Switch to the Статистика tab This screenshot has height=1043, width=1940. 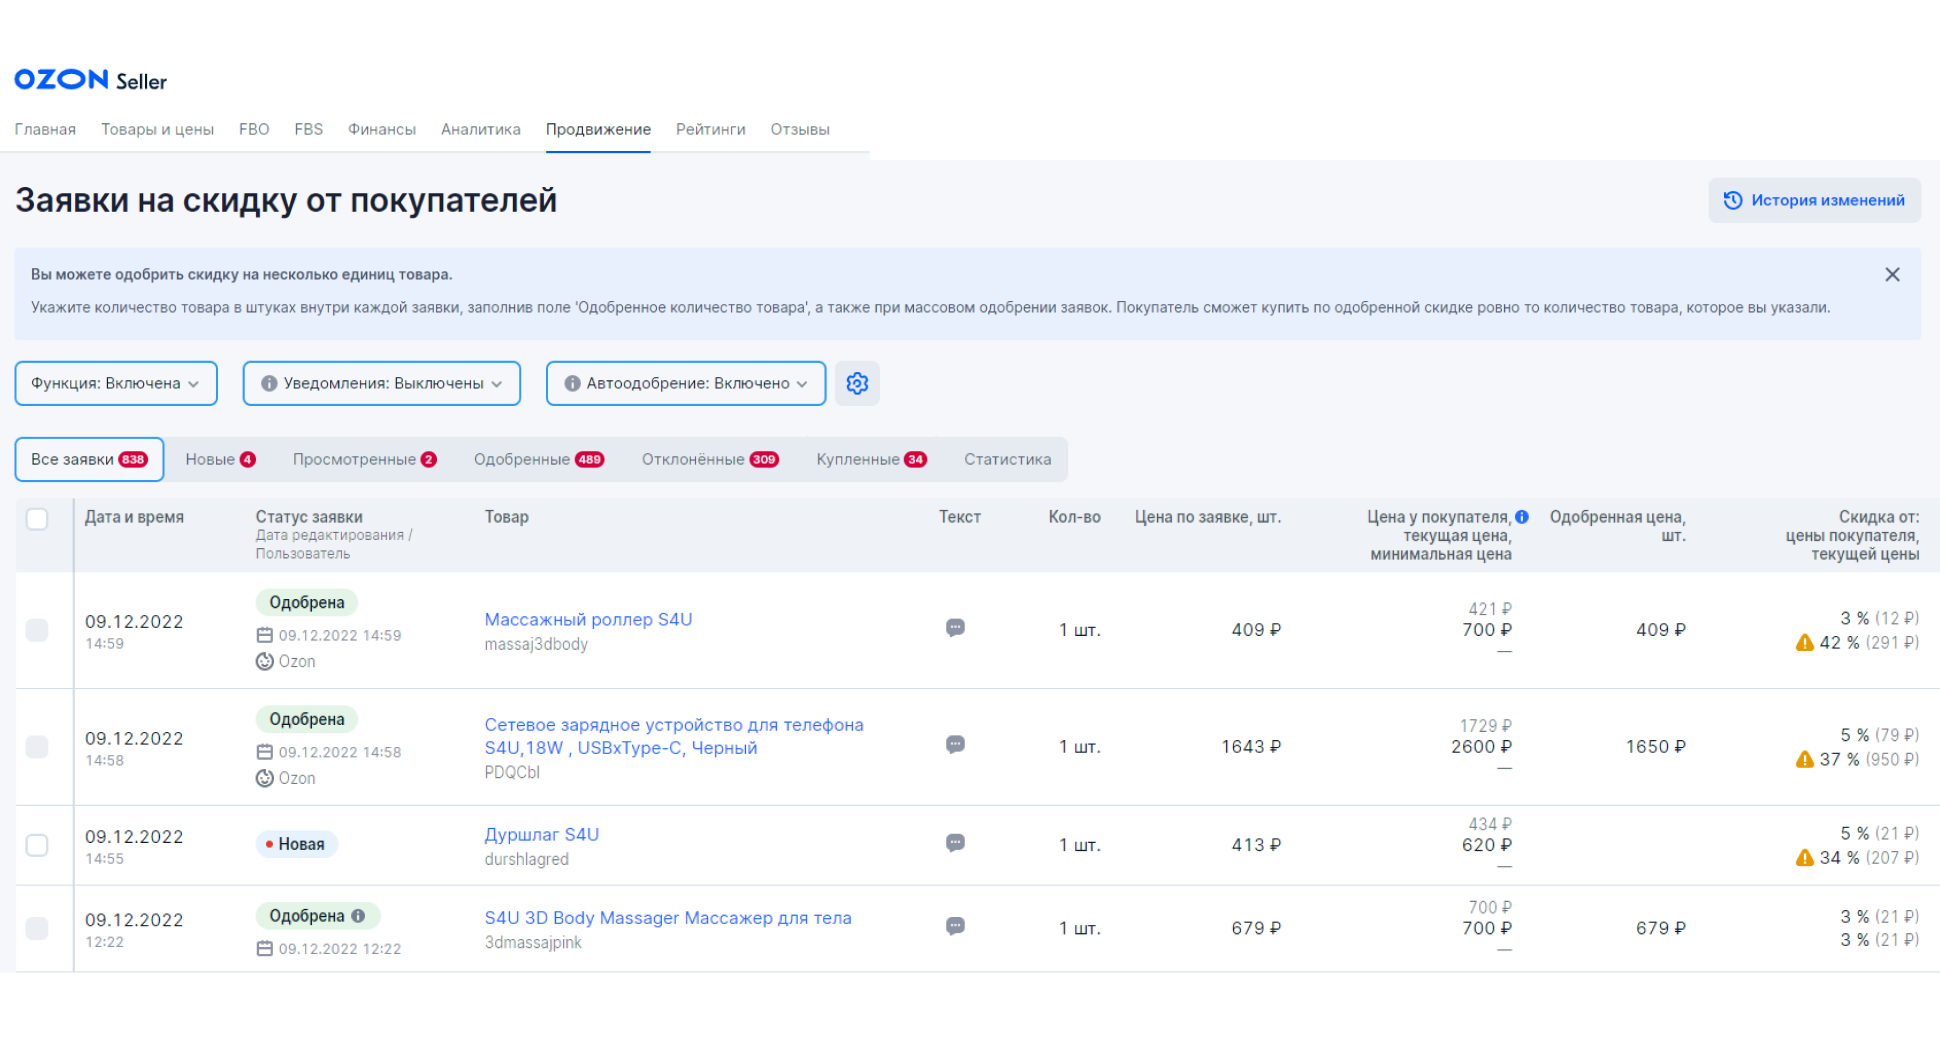pyautogui.click(x=1007, y=459)
